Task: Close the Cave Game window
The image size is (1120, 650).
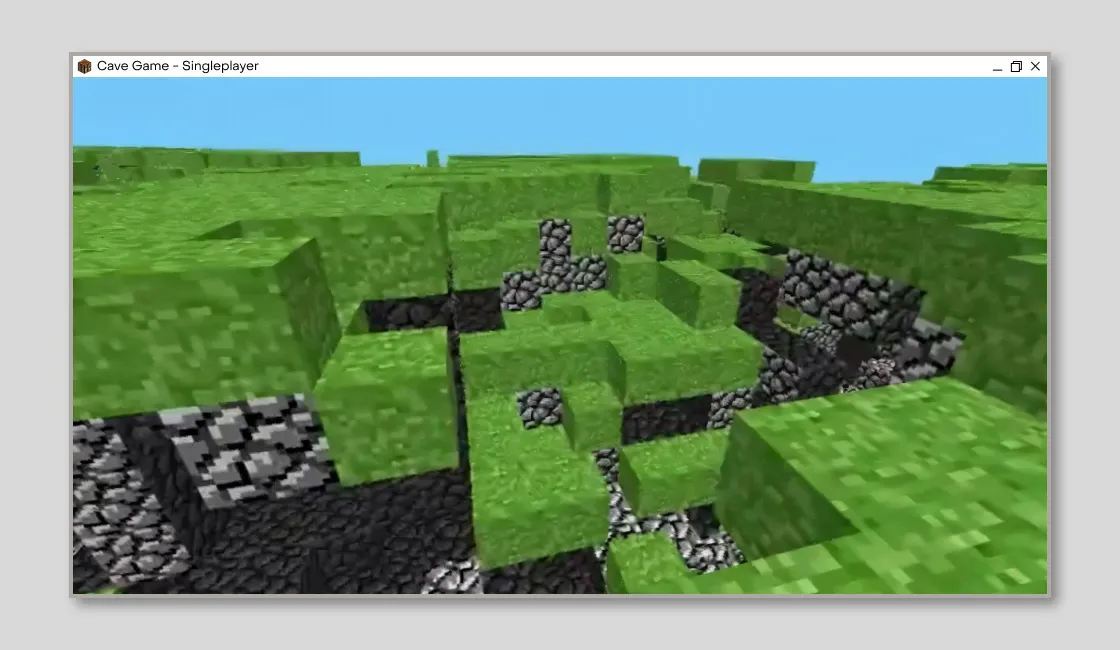Action: click(1035, 66)
